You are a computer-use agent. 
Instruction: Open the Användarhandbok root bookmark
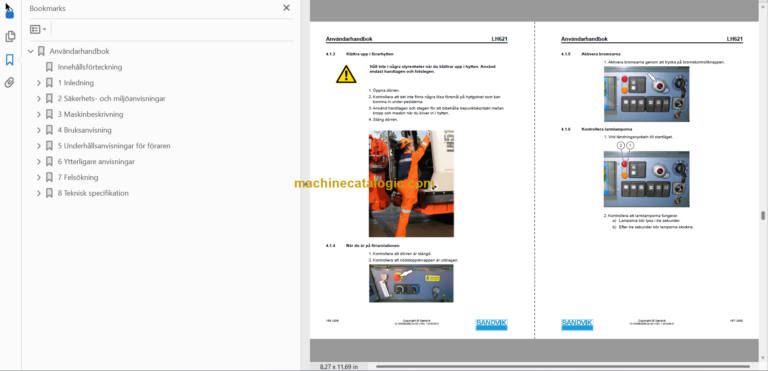click(79, 51)
